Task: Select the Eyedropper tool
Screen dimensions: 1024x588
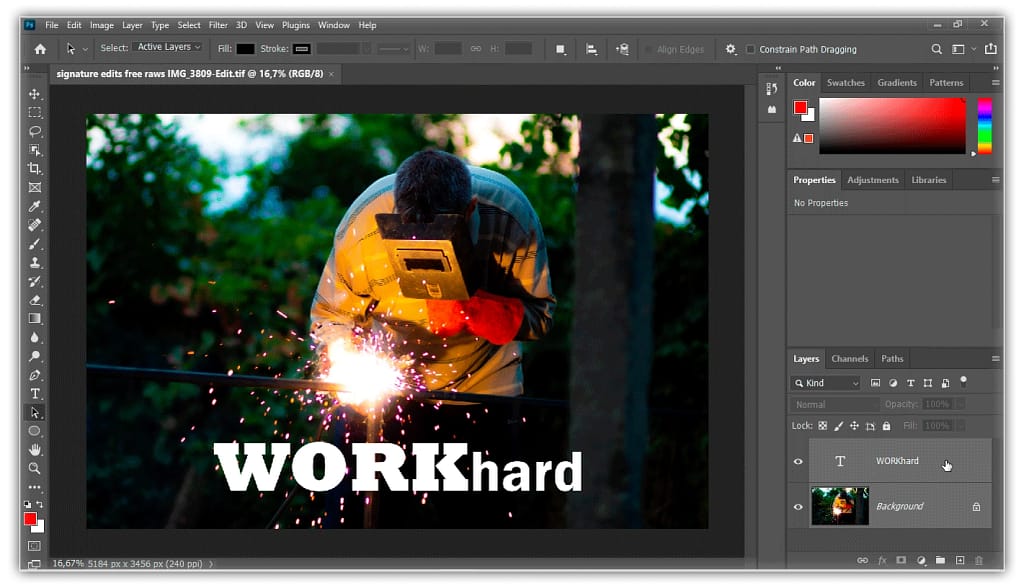Action: (x=35, y=206)
